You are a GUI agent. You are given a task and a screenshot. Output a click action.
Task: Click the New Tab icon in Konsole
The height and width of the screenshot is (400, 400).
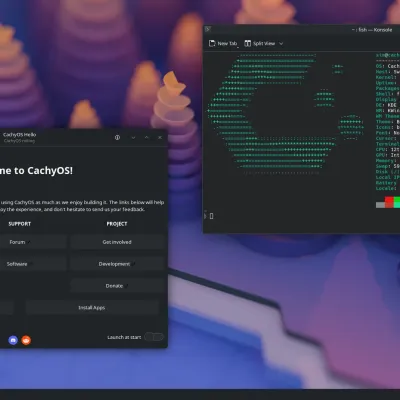pos(212,43)
